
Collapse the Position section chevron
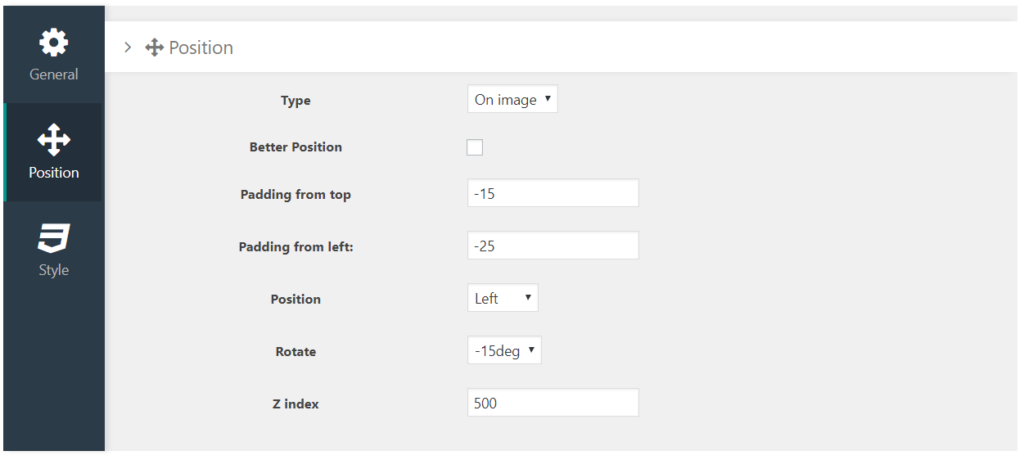(128, 47)
